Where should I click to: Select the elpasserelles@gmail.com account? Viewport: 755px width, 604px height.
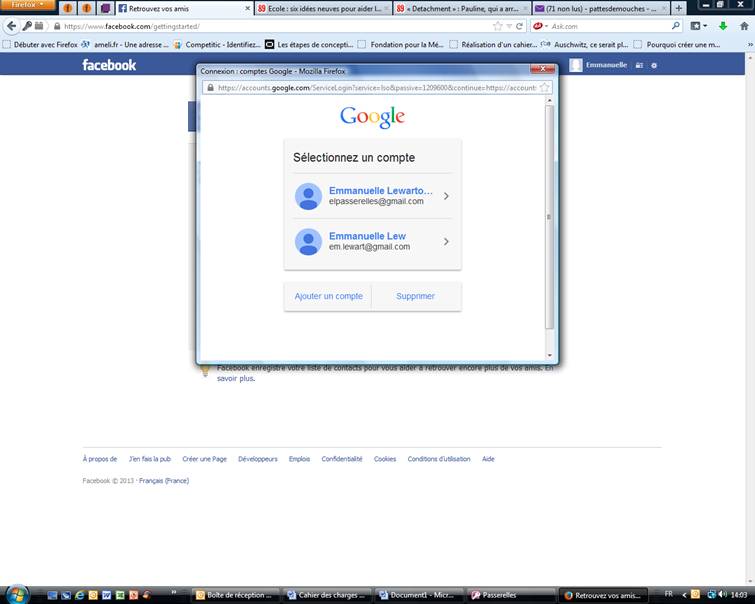pos(372,196)
